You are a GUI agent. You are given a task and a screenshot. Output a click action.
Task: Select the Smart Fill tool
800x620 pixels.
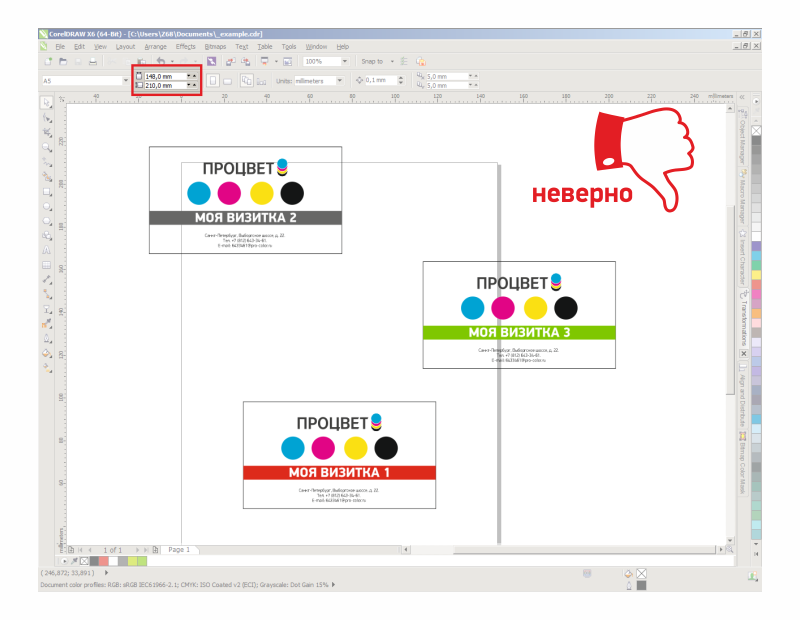click(x=47, y=177)
